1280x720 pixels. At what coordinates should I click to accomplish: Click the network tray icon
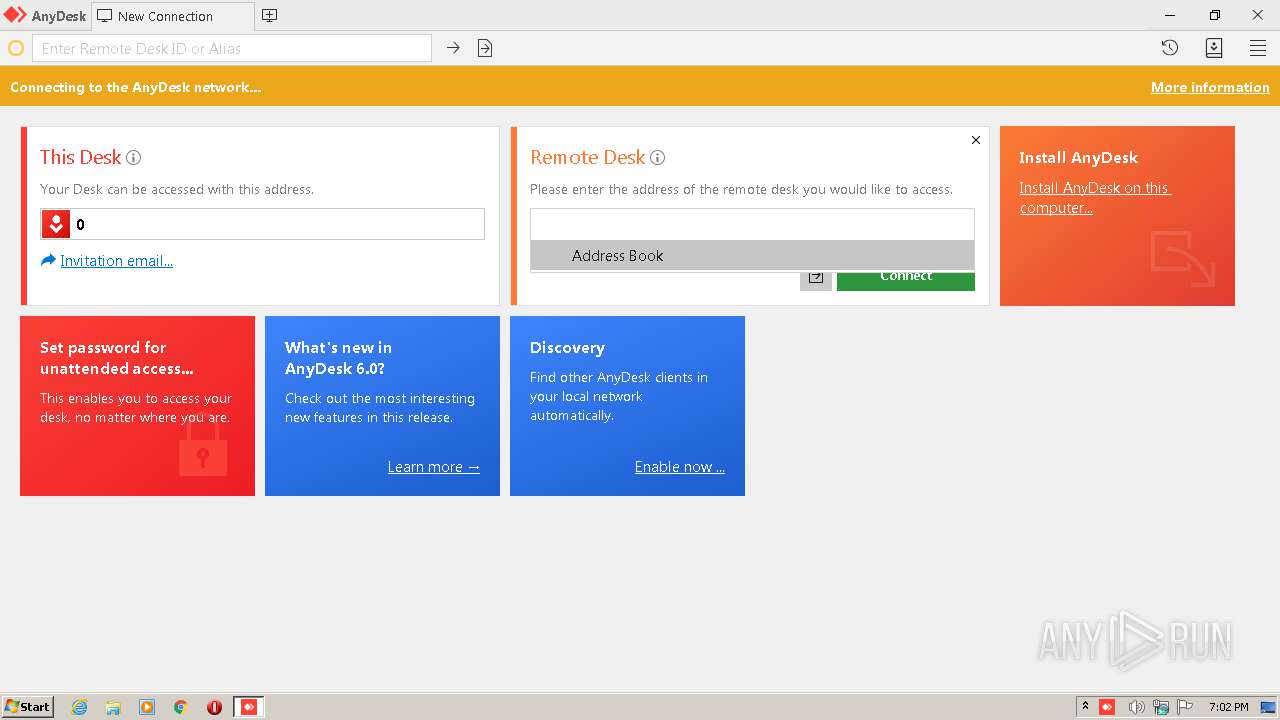pyautogui.click(x=1161, y=707)
